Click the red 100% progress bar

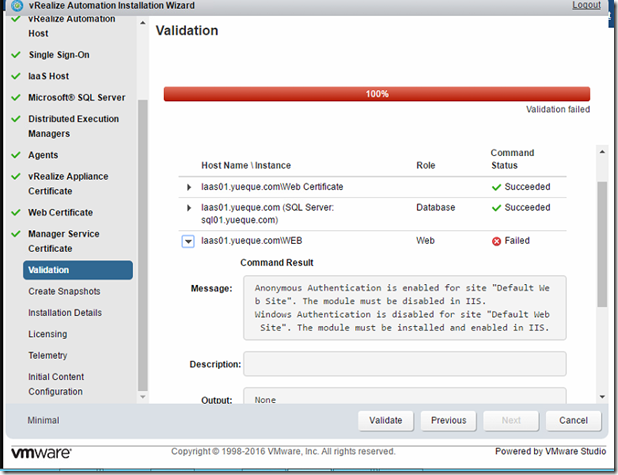377,94
